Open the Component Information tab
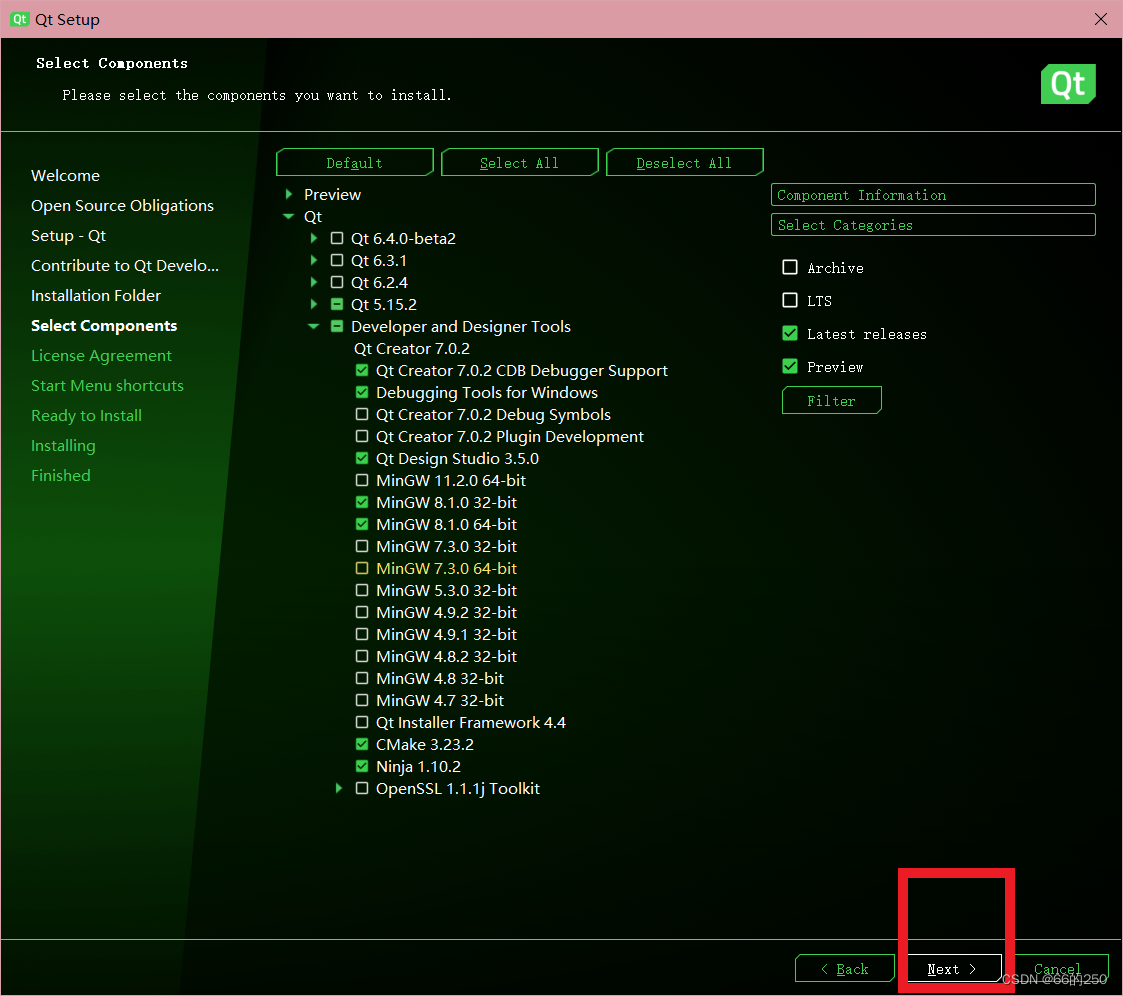The image size is (1123, 996). (933, 195)
